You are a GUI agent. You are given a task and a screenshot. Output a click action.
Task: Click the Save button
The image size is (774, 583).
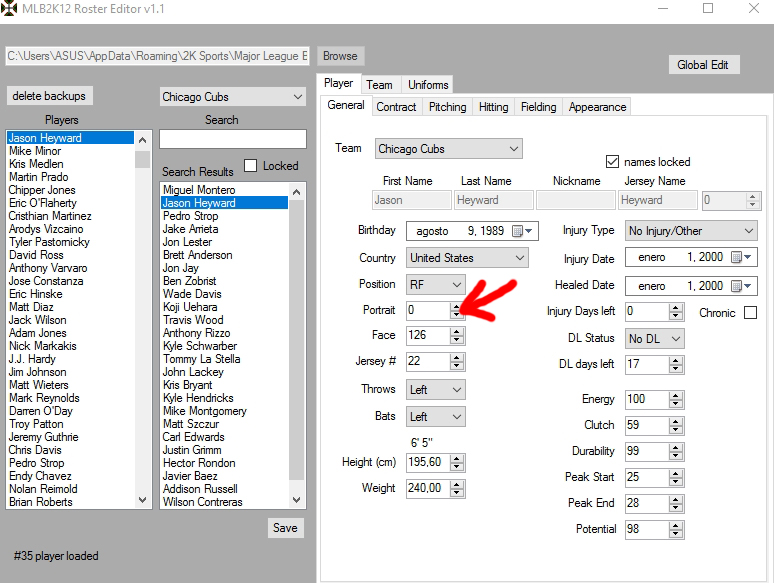285,528
